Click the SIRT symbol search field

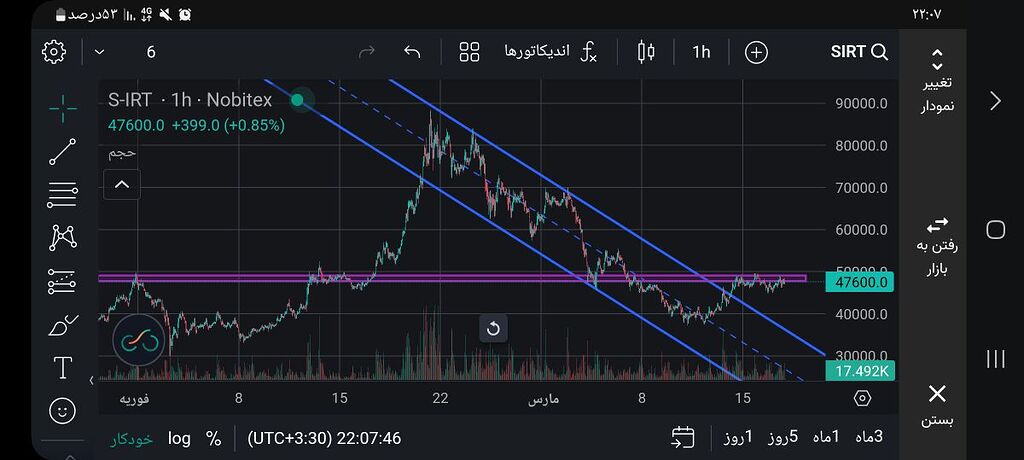click(859, 52)
